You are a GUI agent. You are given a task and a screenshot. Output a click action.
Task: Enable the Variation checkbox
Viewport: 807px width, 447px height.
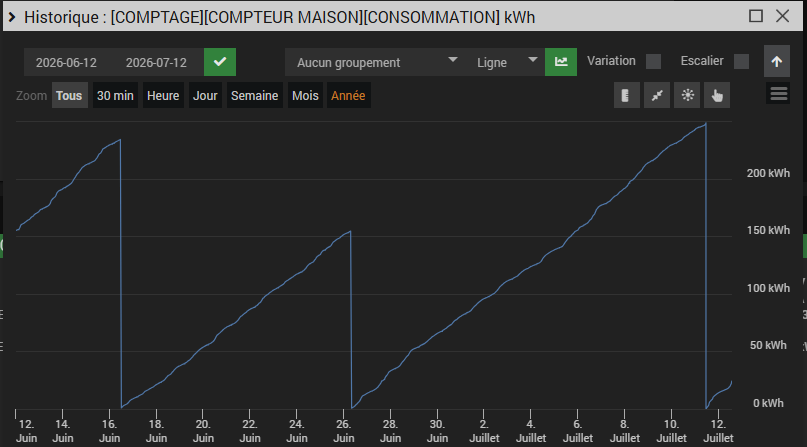tap(653, 61)
